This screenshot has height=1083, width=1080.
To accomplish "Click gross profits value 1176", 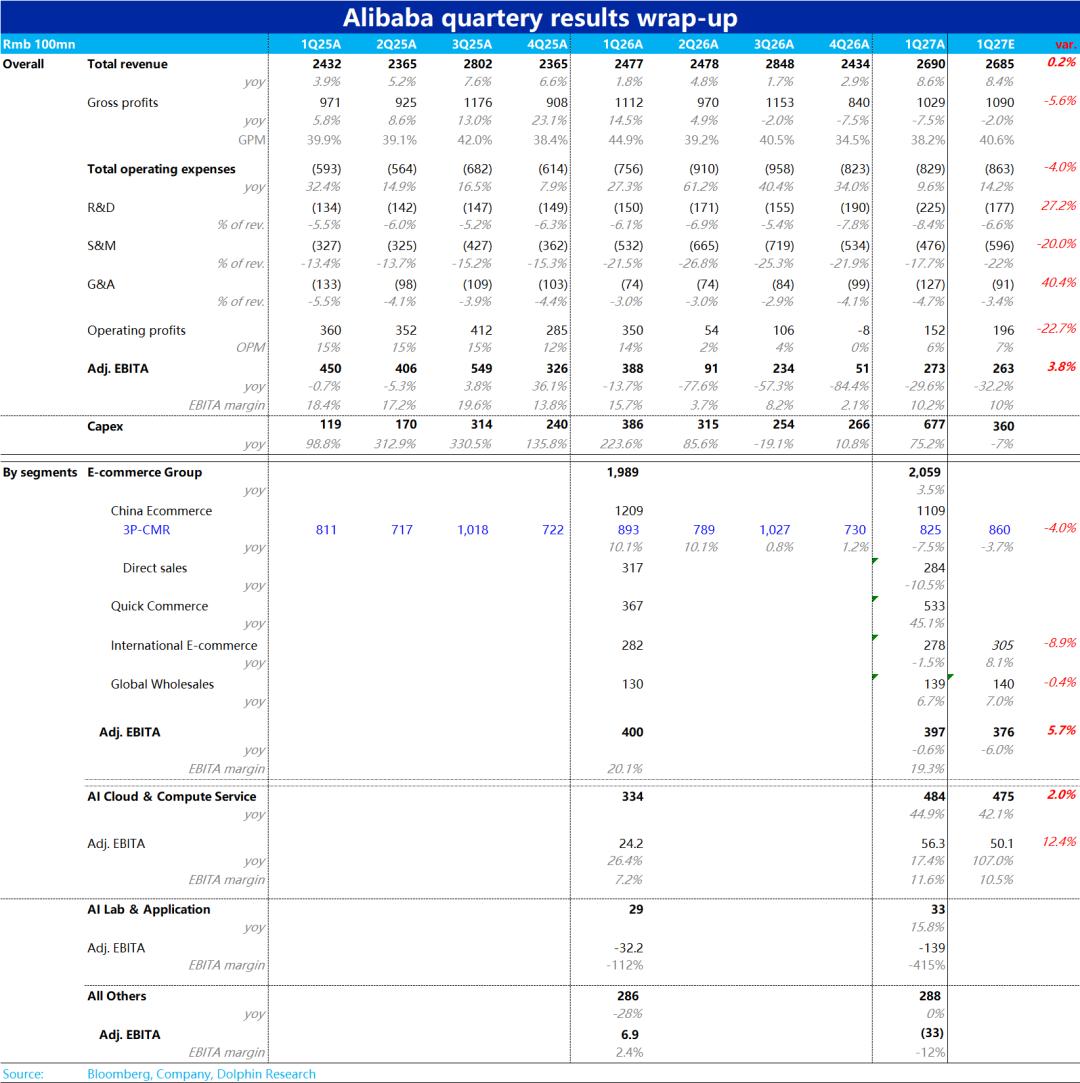I will point(478,103).
